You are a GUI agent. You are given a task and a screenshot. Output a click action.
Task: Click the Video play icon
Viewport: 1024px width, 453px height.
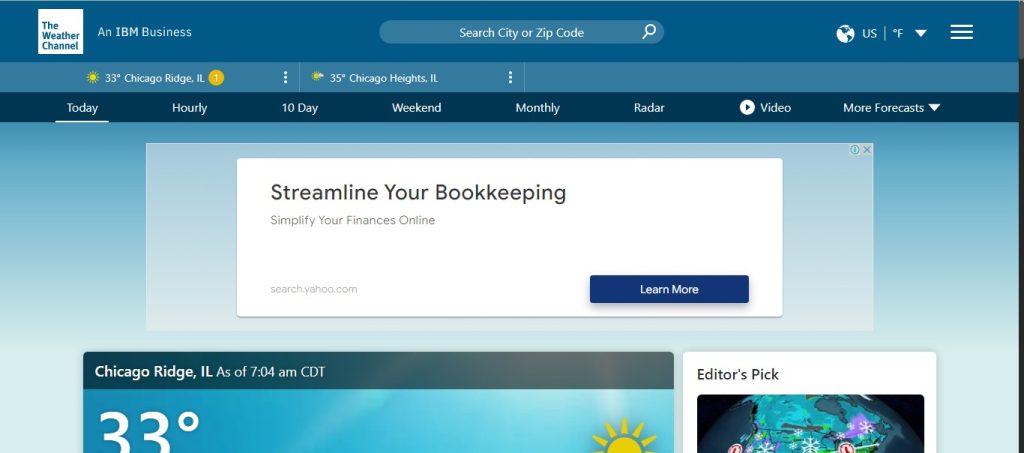click(x=747, y=108)
